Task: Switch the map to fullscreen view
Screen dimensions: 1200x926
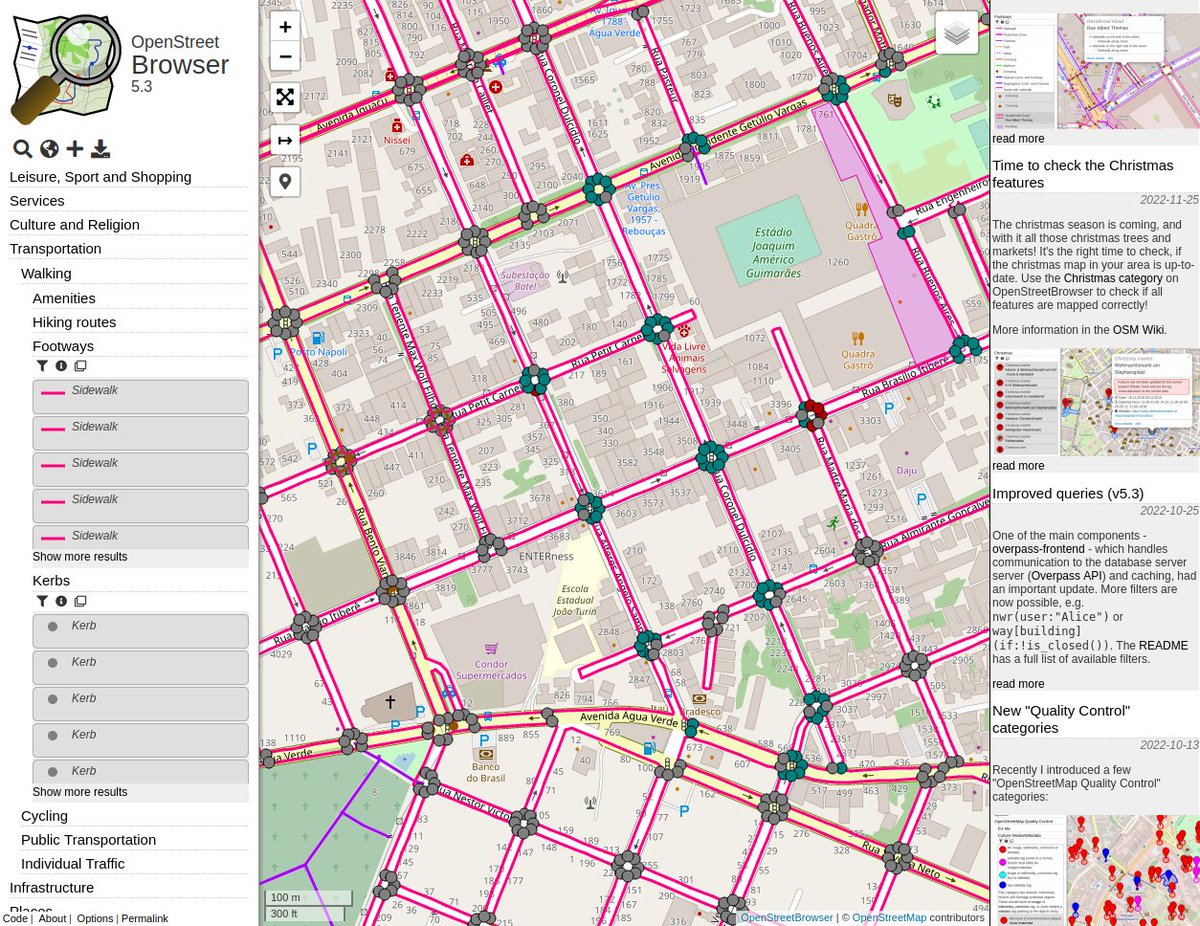Action: click(285, 97)
